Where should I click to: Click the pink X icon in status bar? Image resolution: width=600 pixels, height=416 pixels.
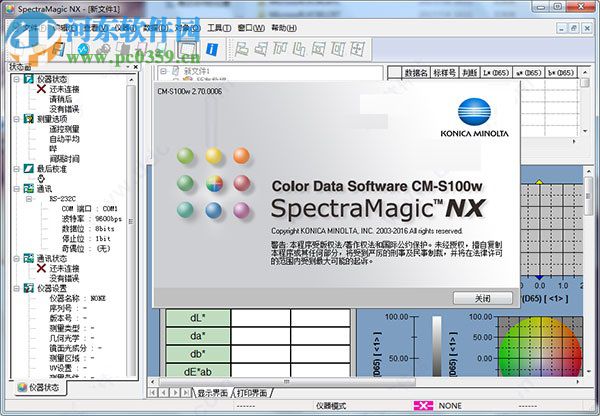(424, 406)
